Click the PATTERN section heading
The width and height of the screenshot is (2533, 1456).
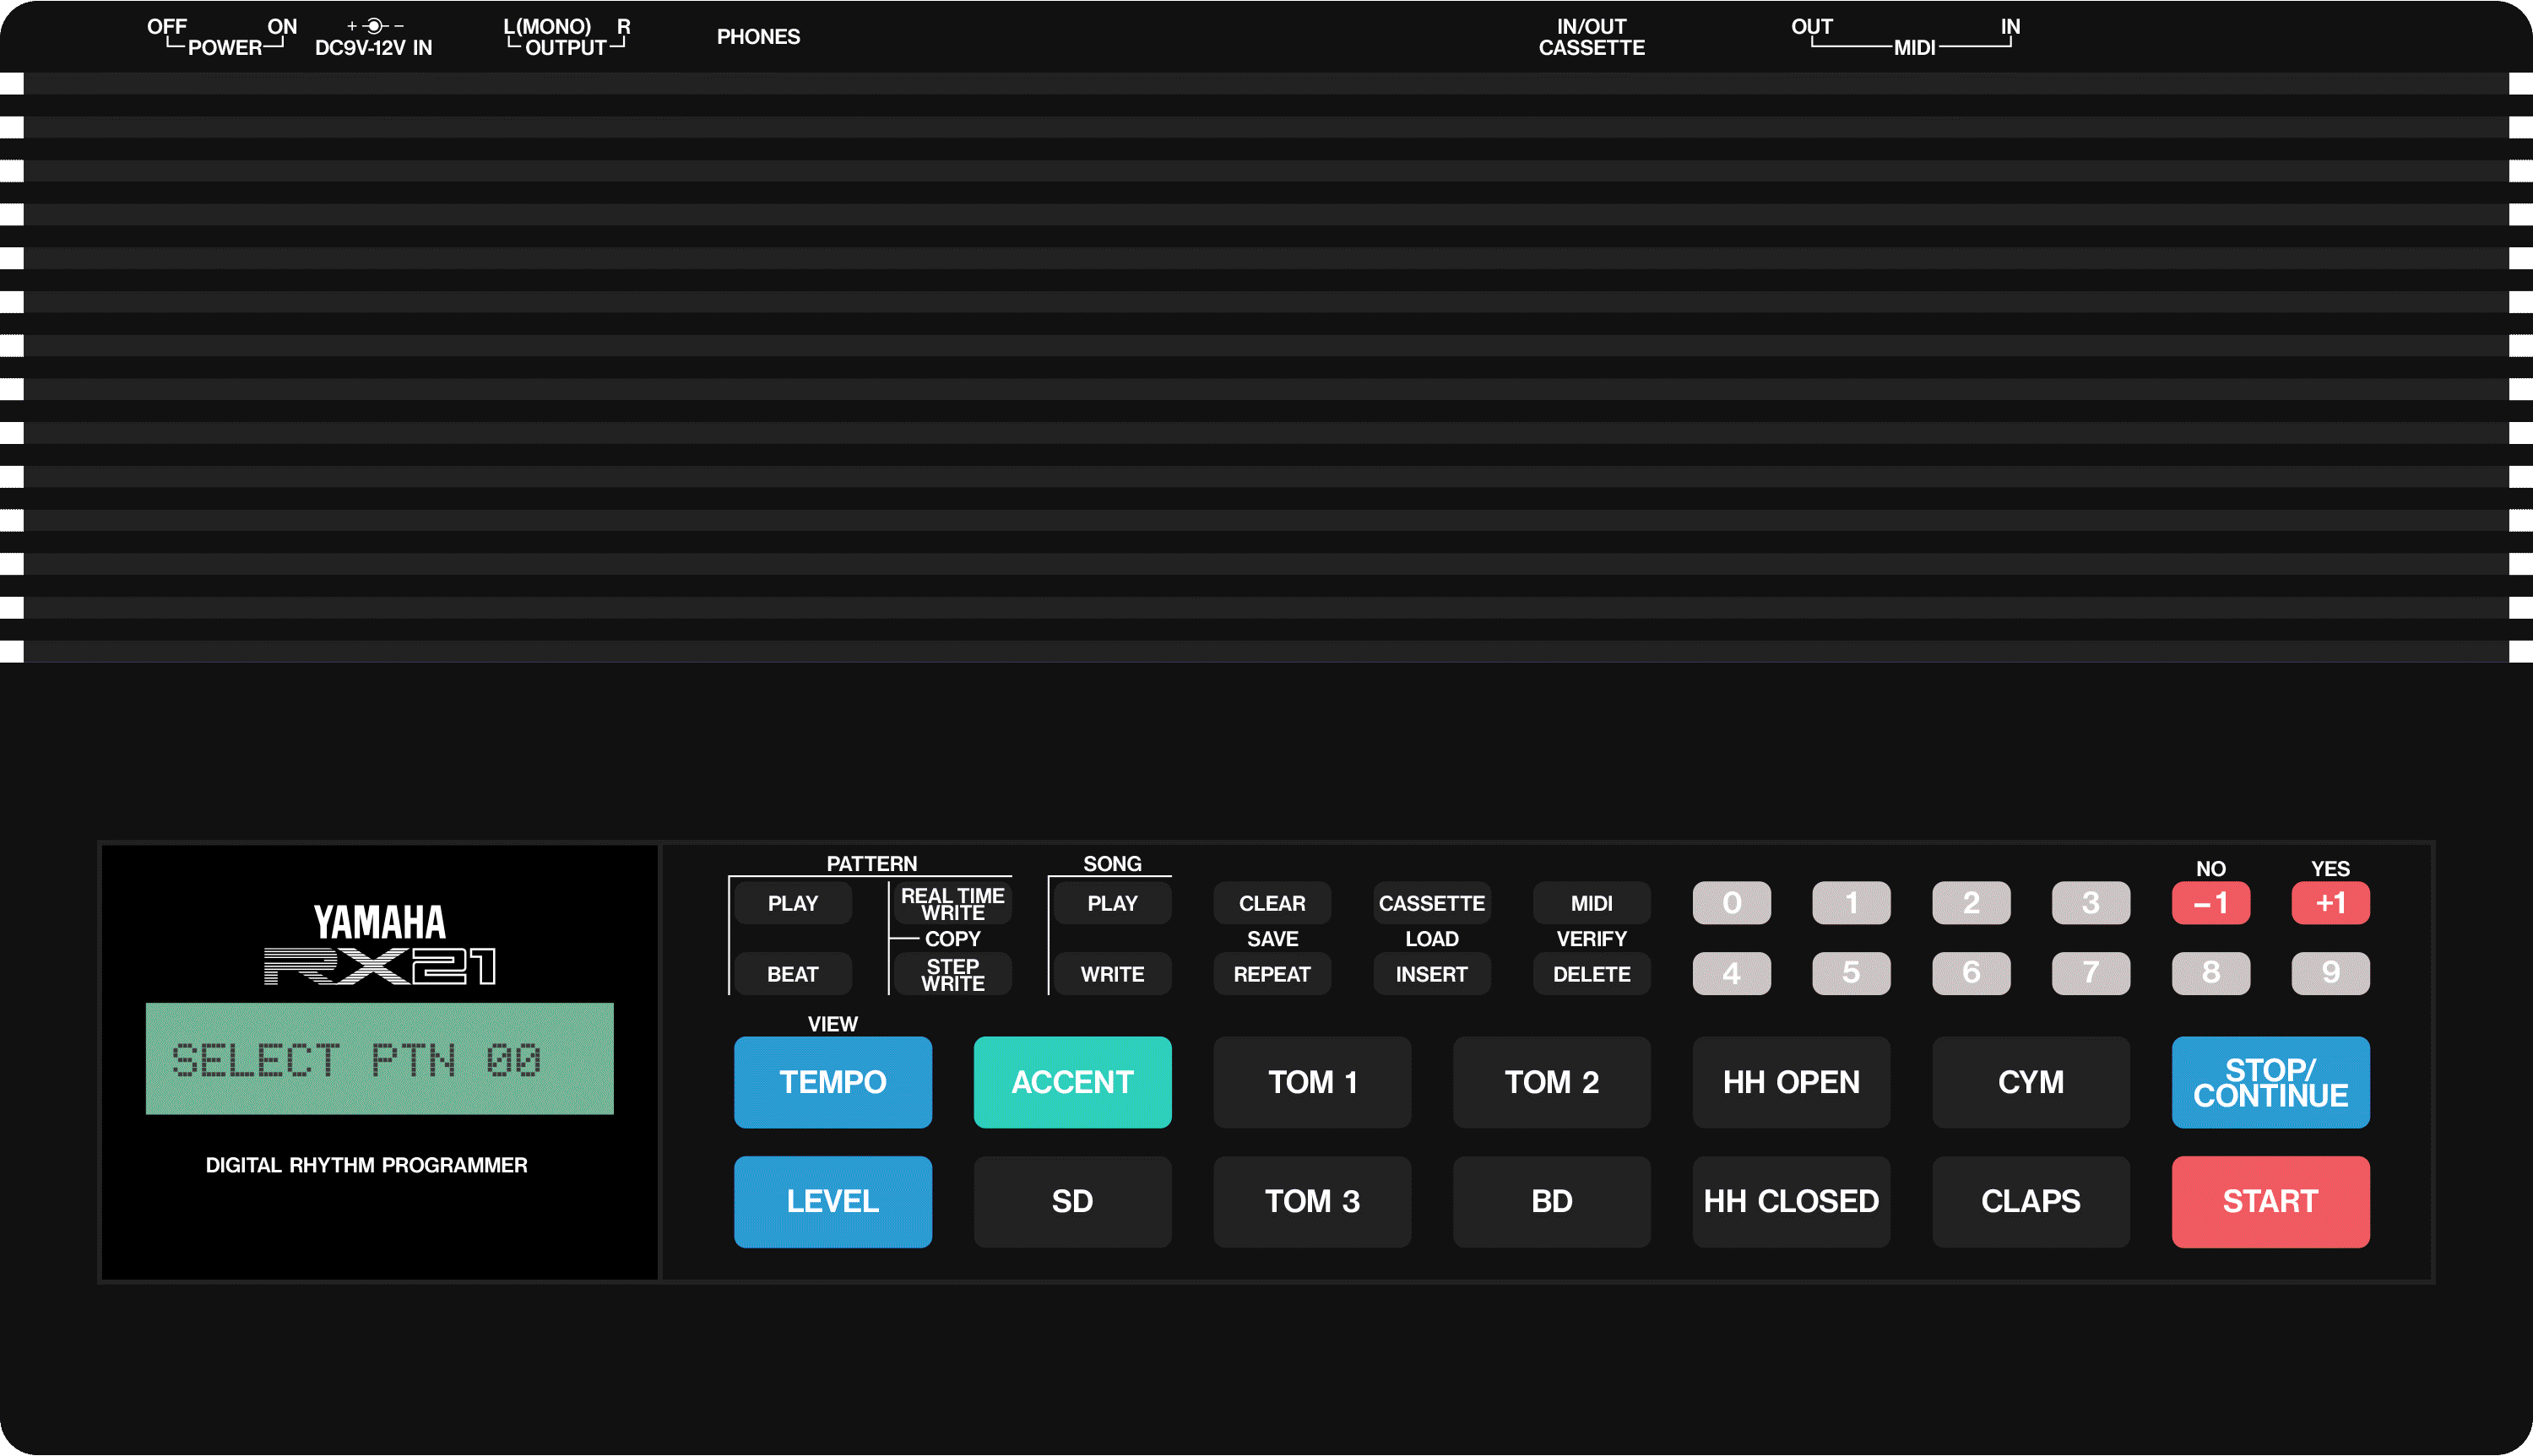pyautogui.click(x=872, y=863)
